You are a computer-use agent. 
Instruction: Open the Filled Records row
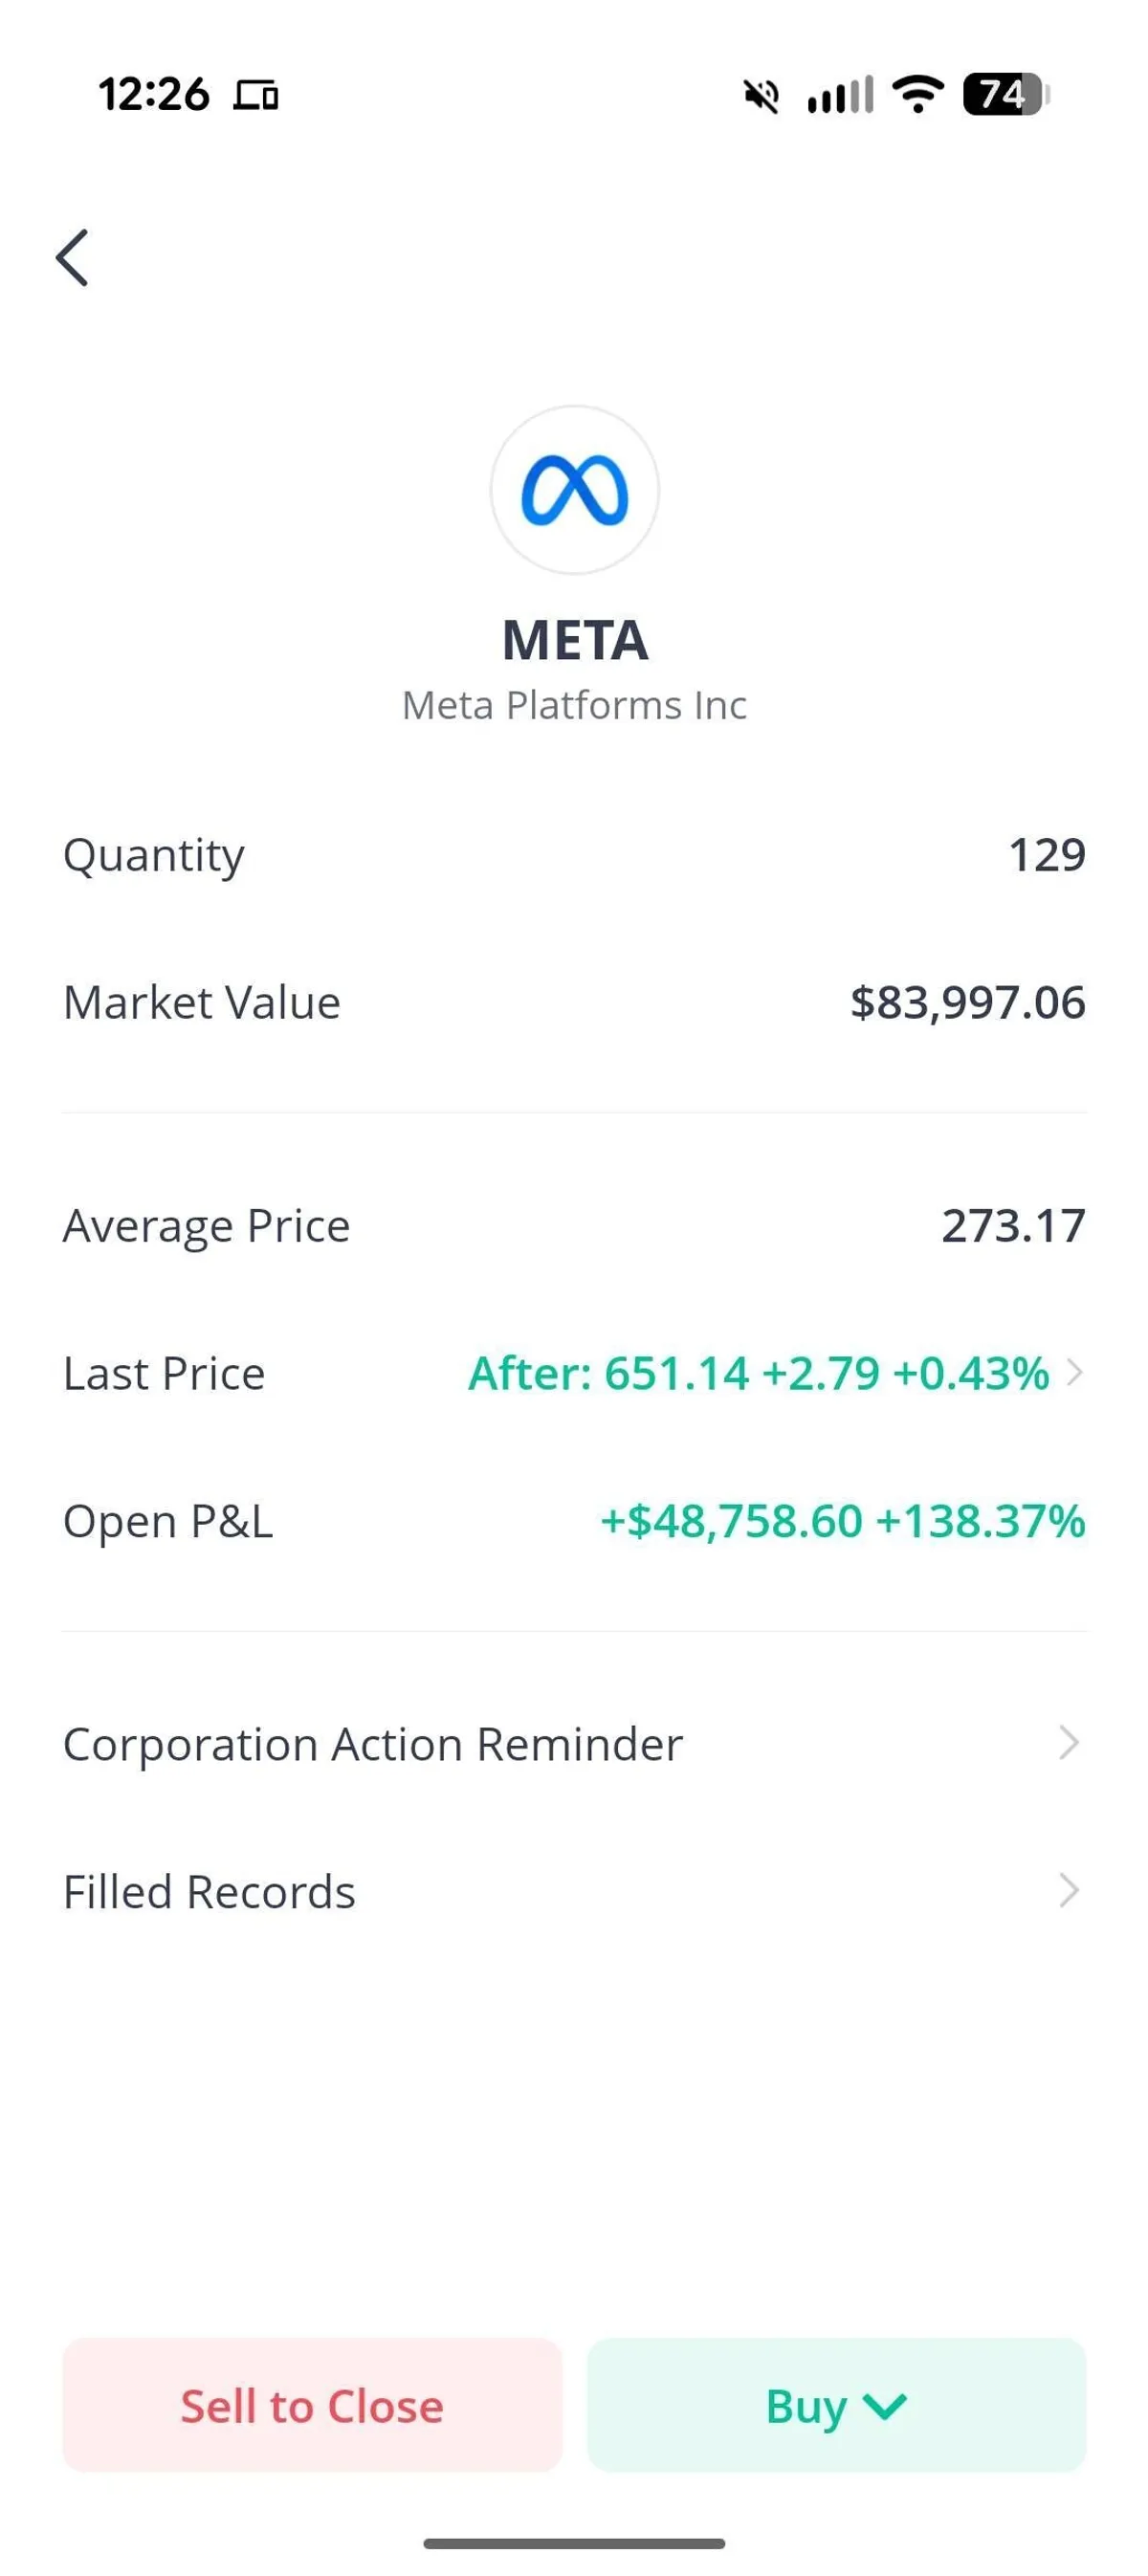[210, 1892]
